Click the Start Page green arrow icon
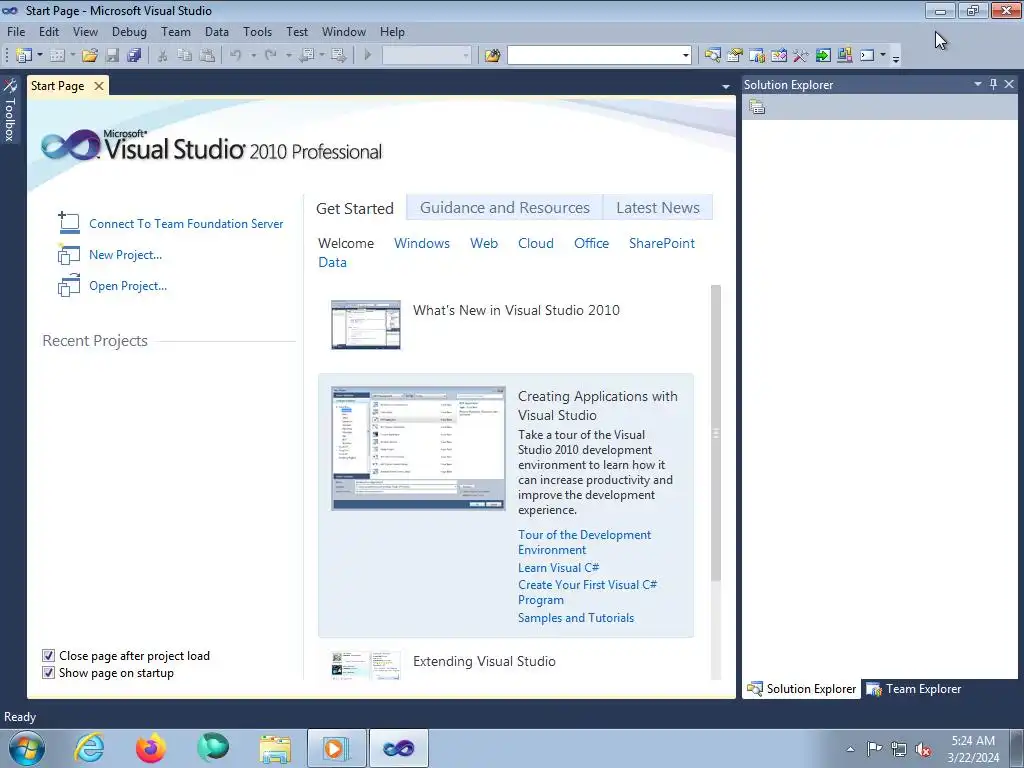 823,56
